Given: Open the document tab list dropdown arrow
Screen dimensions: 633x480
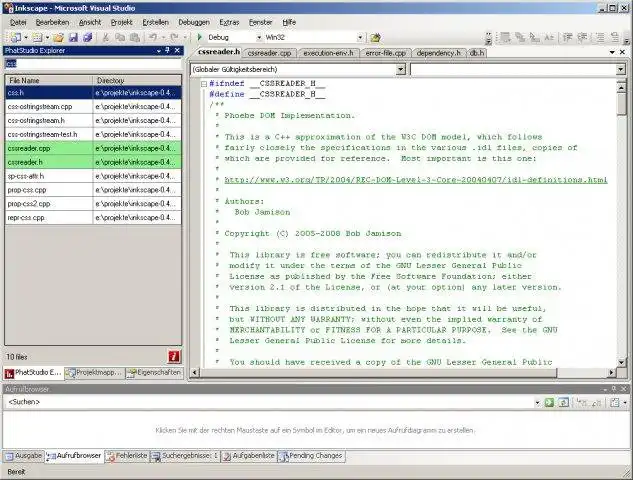Looking at the screenshot, I should (612, 52).
